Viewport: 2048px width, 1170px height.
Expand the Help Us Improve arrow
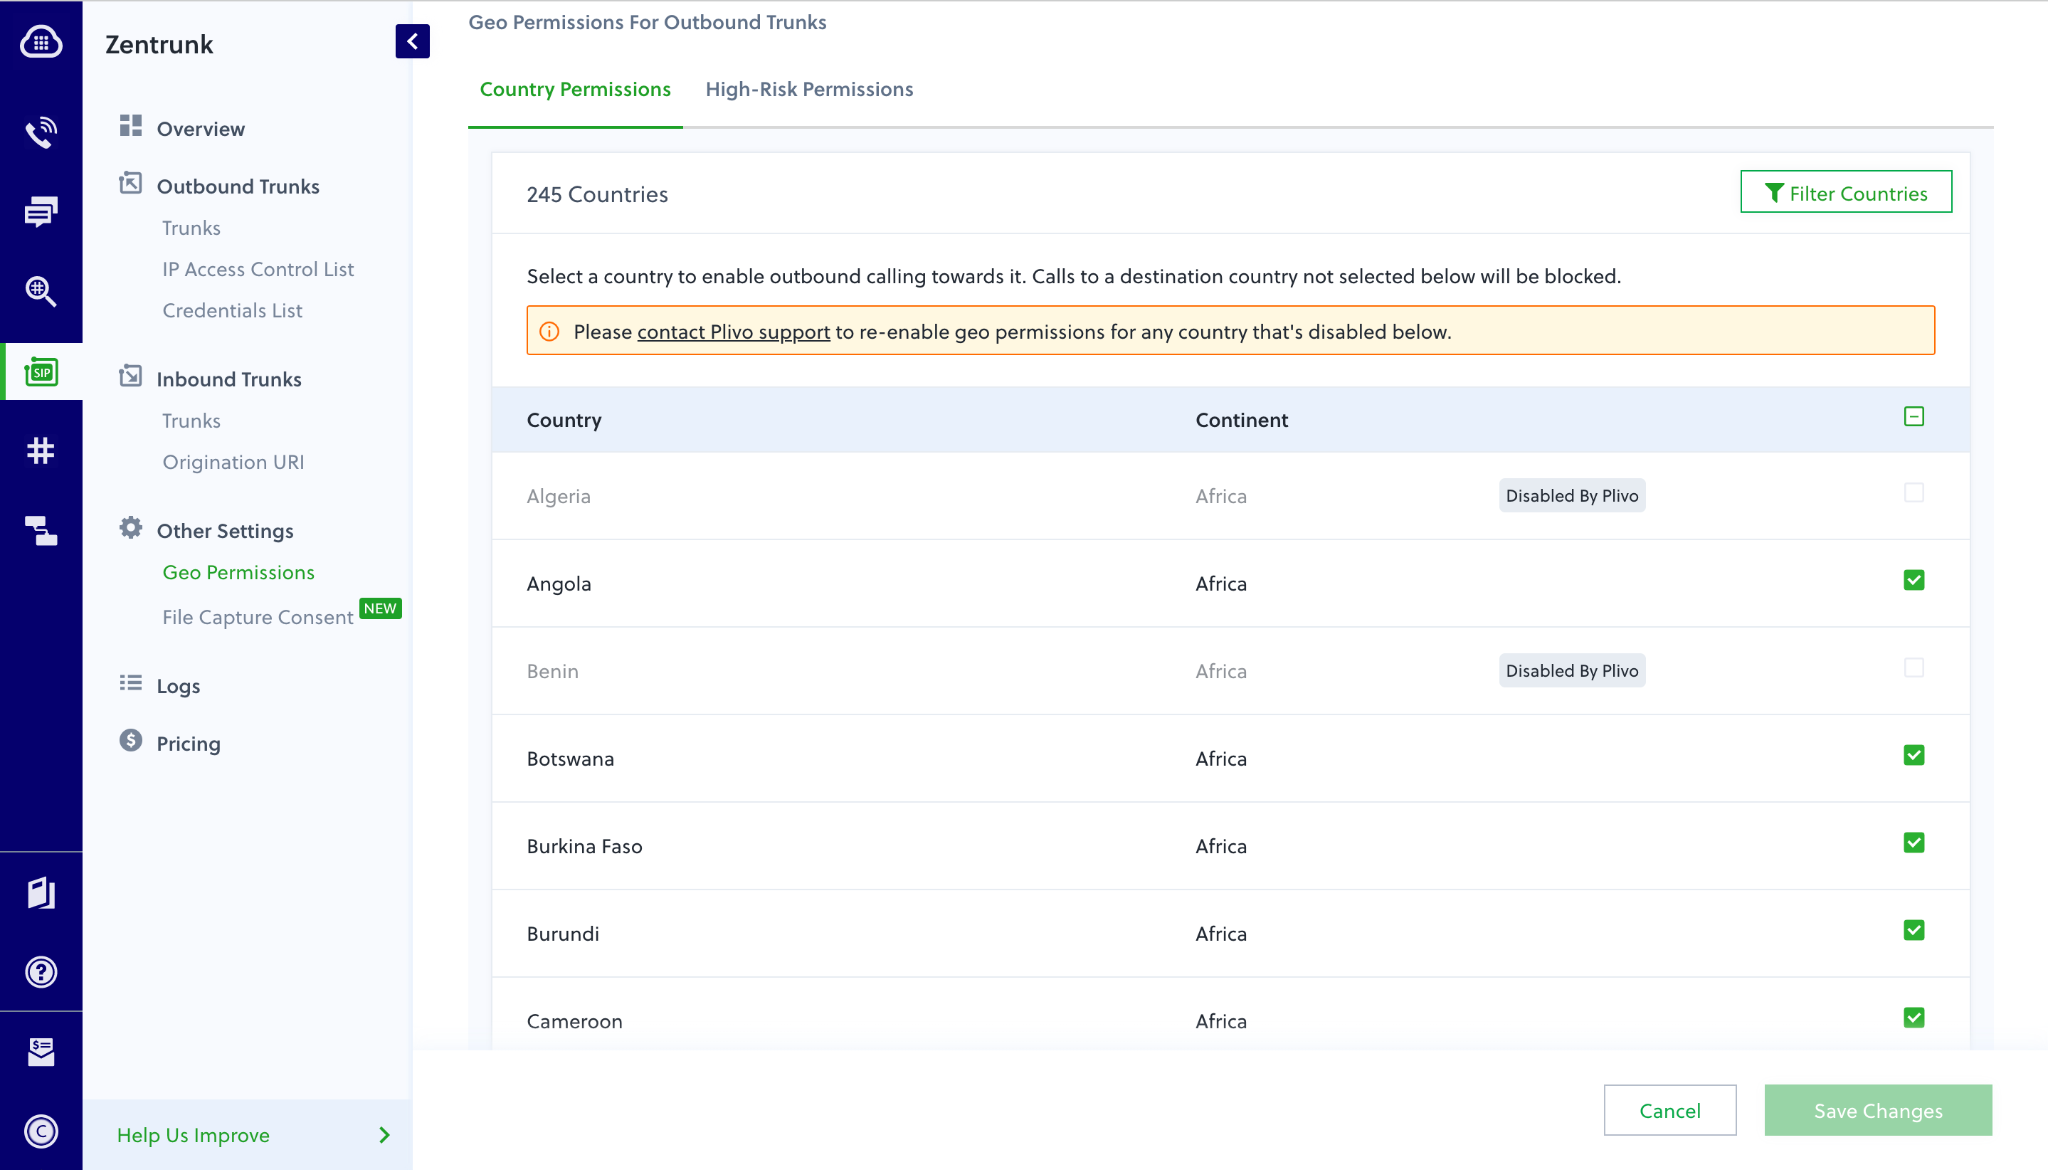tap(384, 1135)
